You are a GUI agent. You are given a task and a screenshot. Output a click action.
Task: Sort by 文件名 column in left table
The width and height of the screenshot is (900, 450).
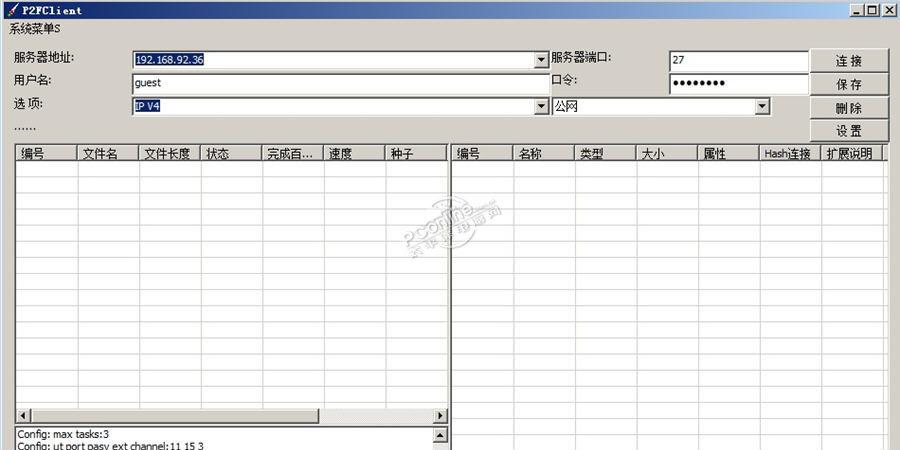click(108, 153)
